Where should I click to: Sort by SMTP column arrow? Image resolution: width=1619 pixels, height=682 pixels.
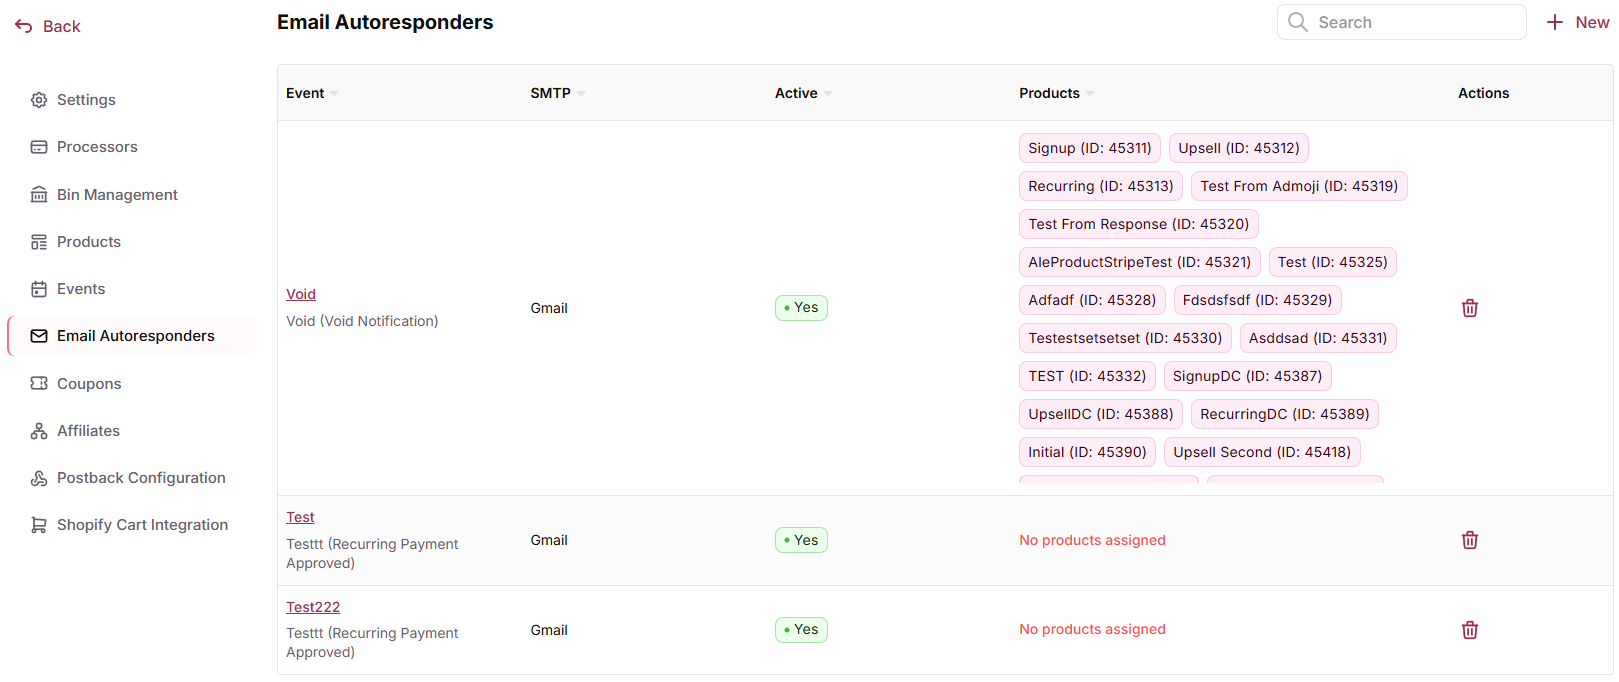581,94
